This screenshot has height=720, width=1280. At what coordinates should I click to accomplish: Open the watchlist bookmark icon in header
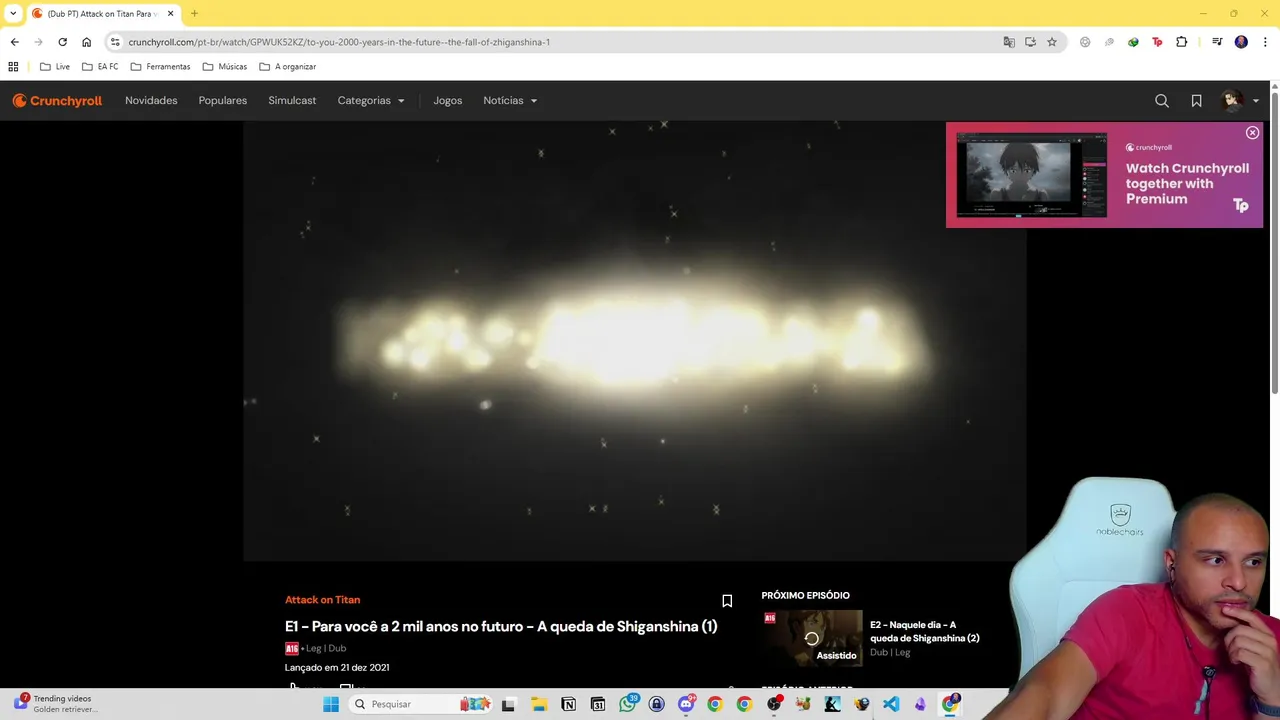(x=1196, y=100)
